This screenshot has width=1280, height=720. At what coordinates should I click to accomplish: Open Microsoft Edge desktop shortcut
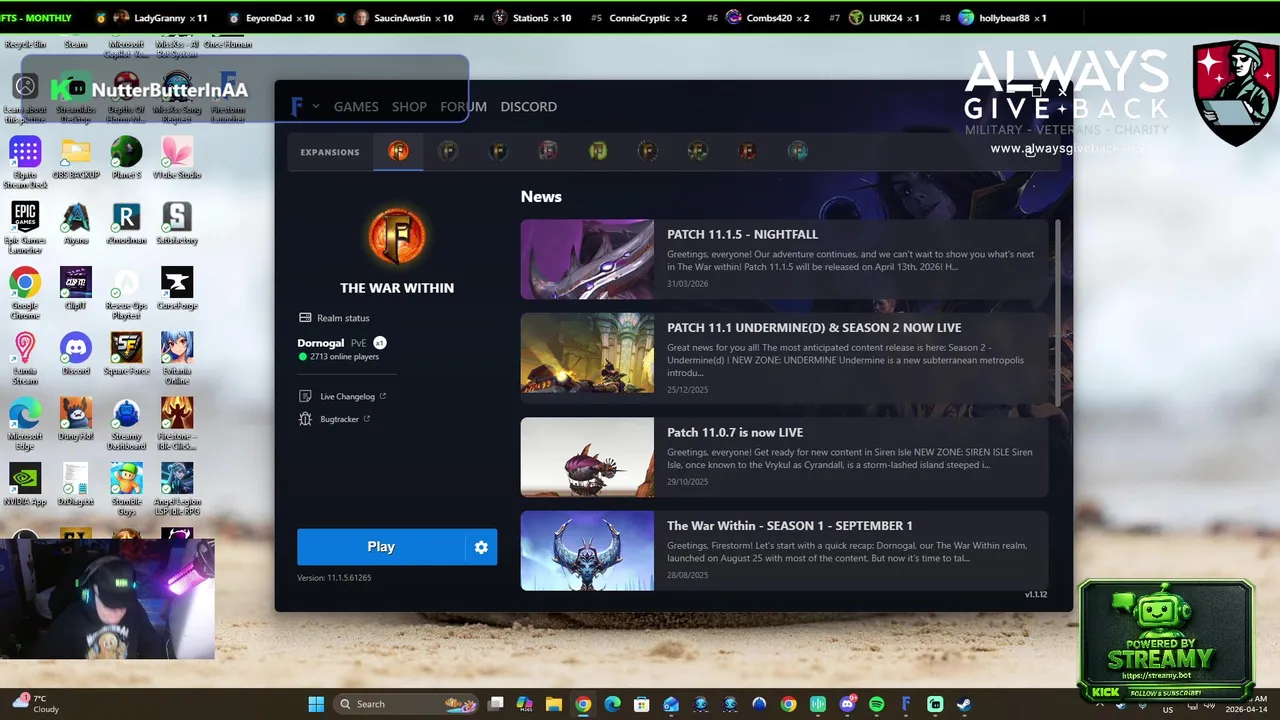pyautogui.click(x=25, y=424)
